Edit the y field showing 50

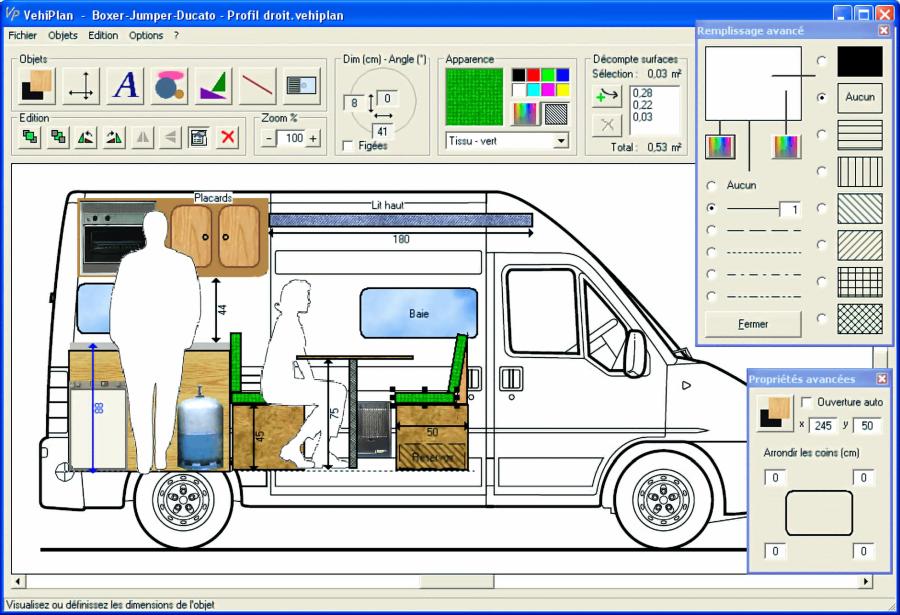[x=867, y=426]
